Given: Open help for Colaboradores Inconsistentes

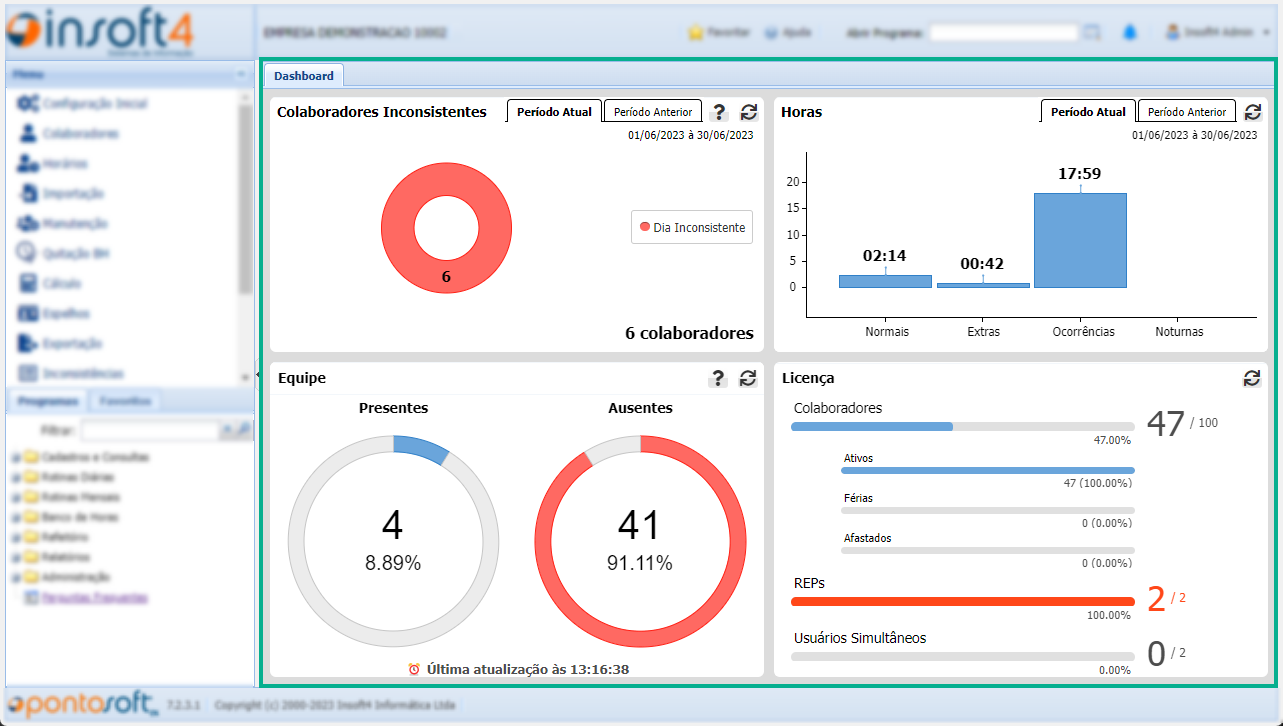Looking at the screenshot, I should pos(718,113).
